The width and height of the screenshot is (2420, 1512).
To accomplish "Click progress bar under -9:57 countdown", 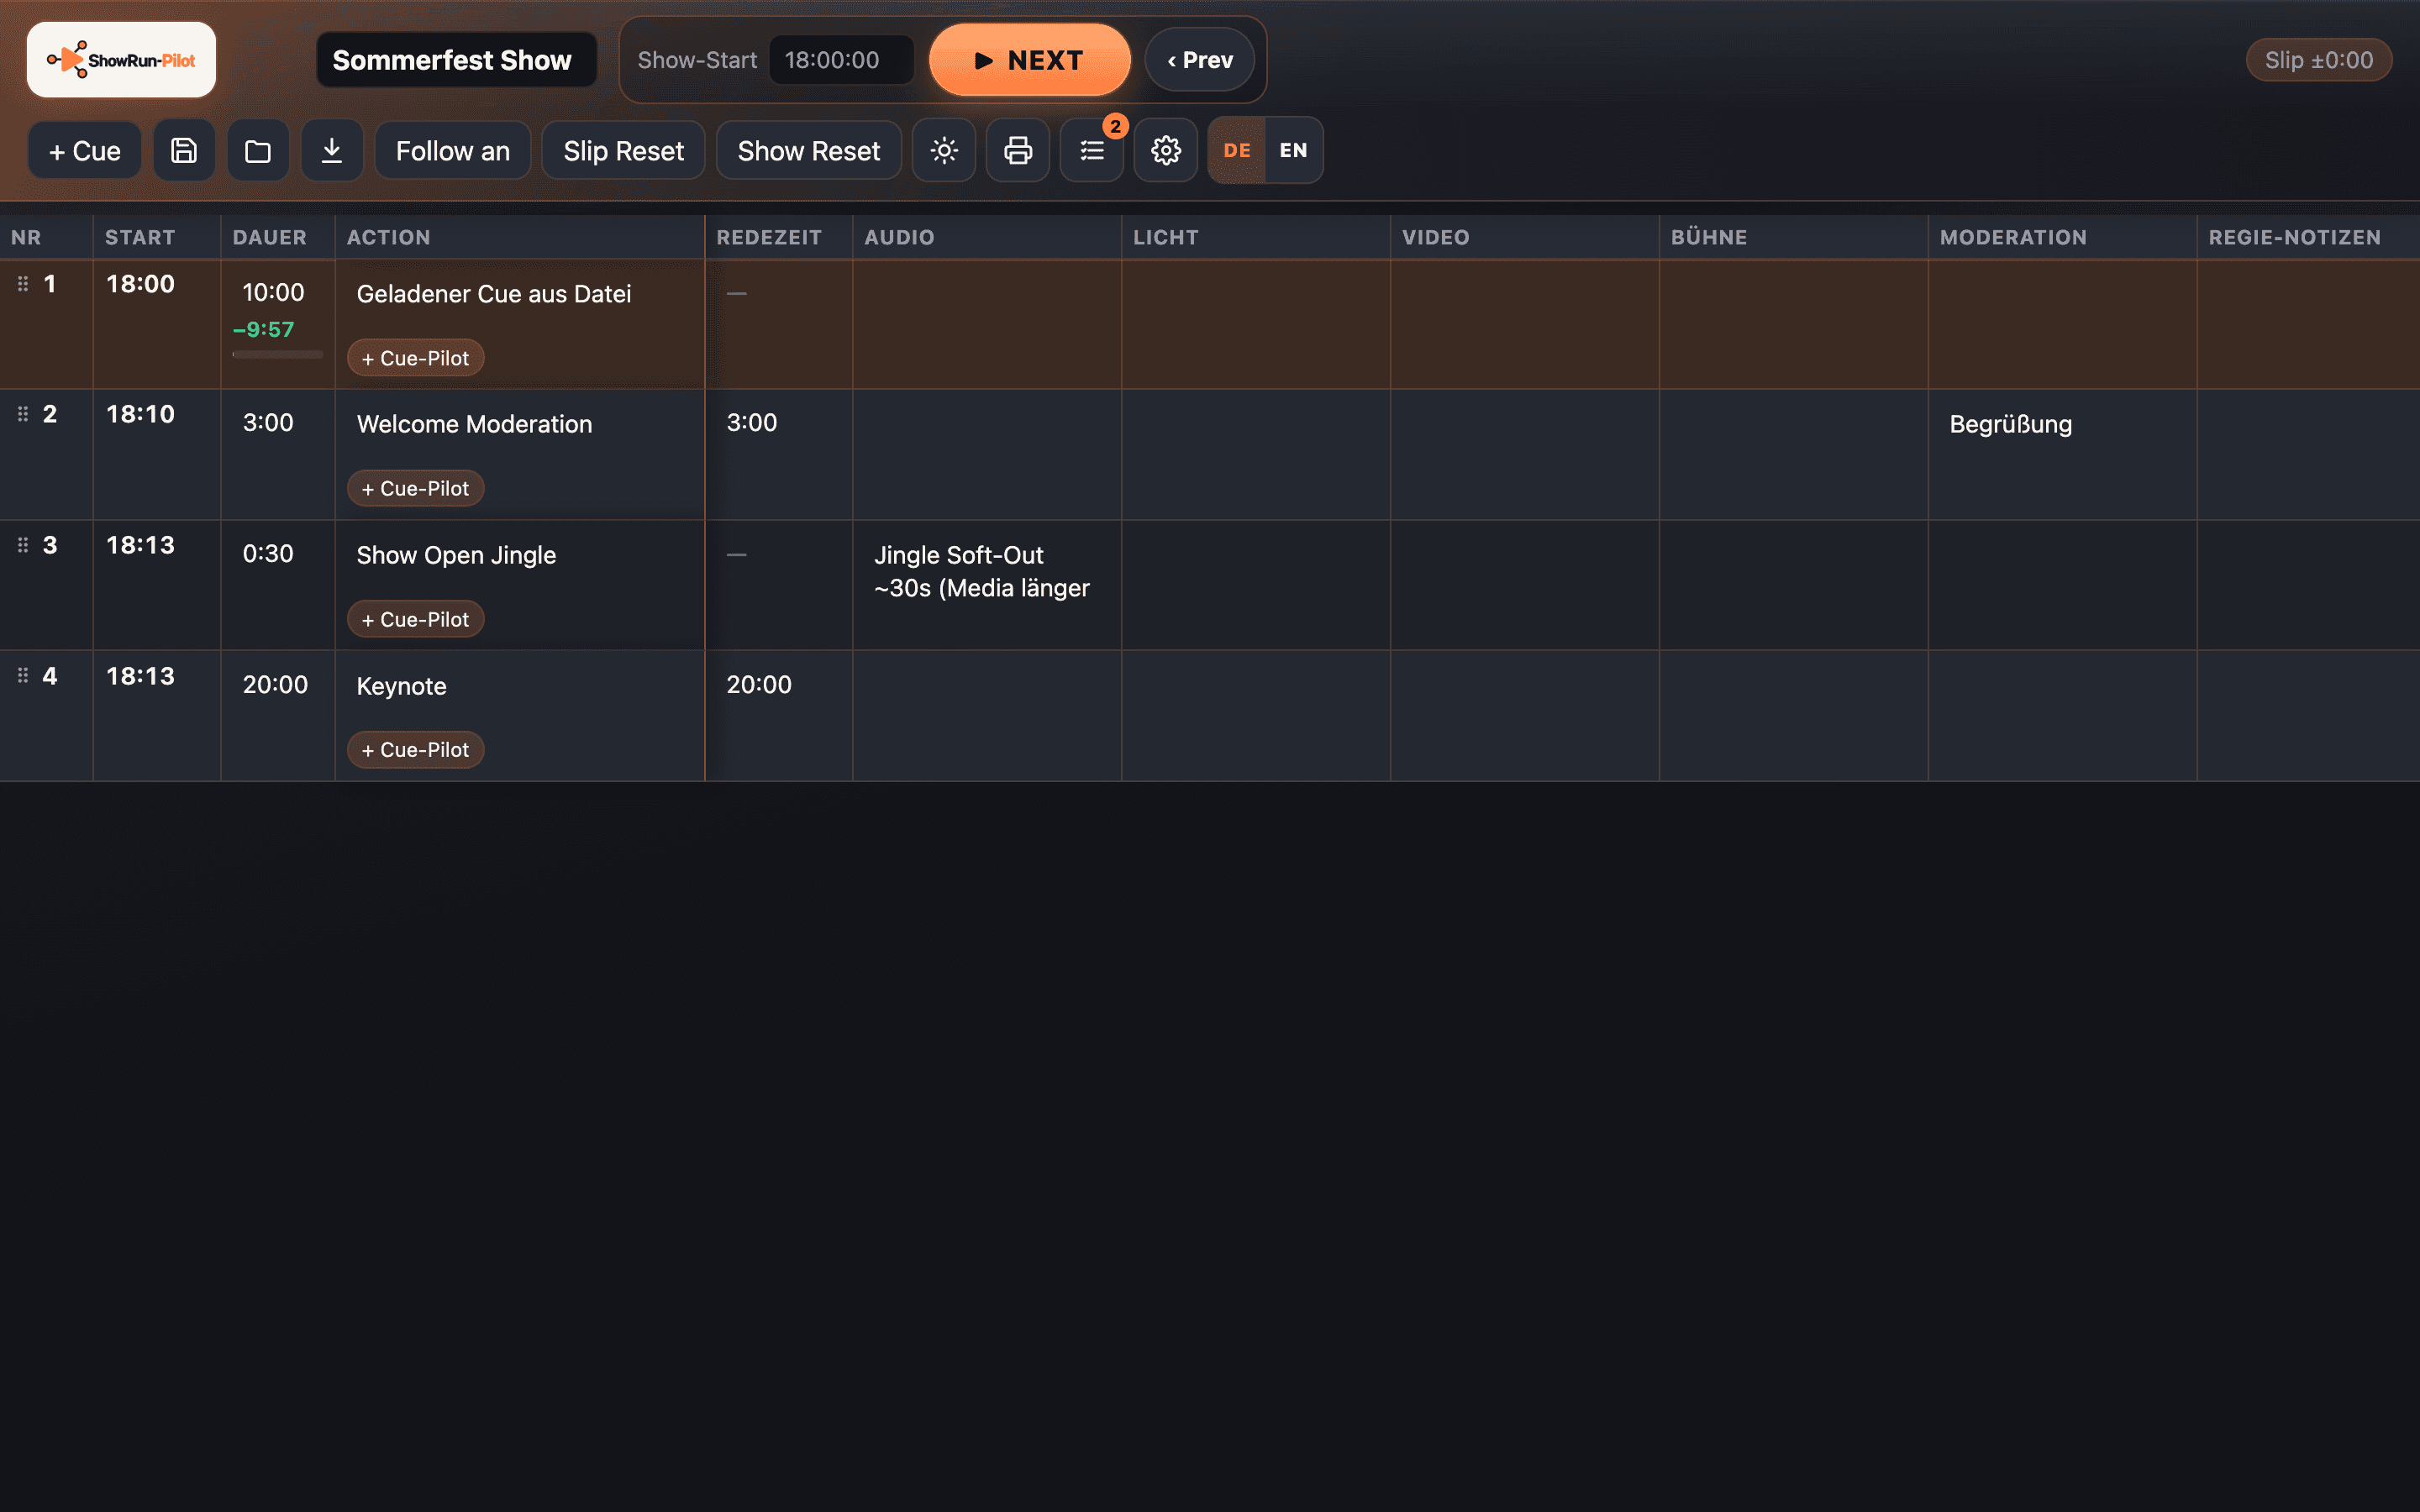I will click(278, 354).
